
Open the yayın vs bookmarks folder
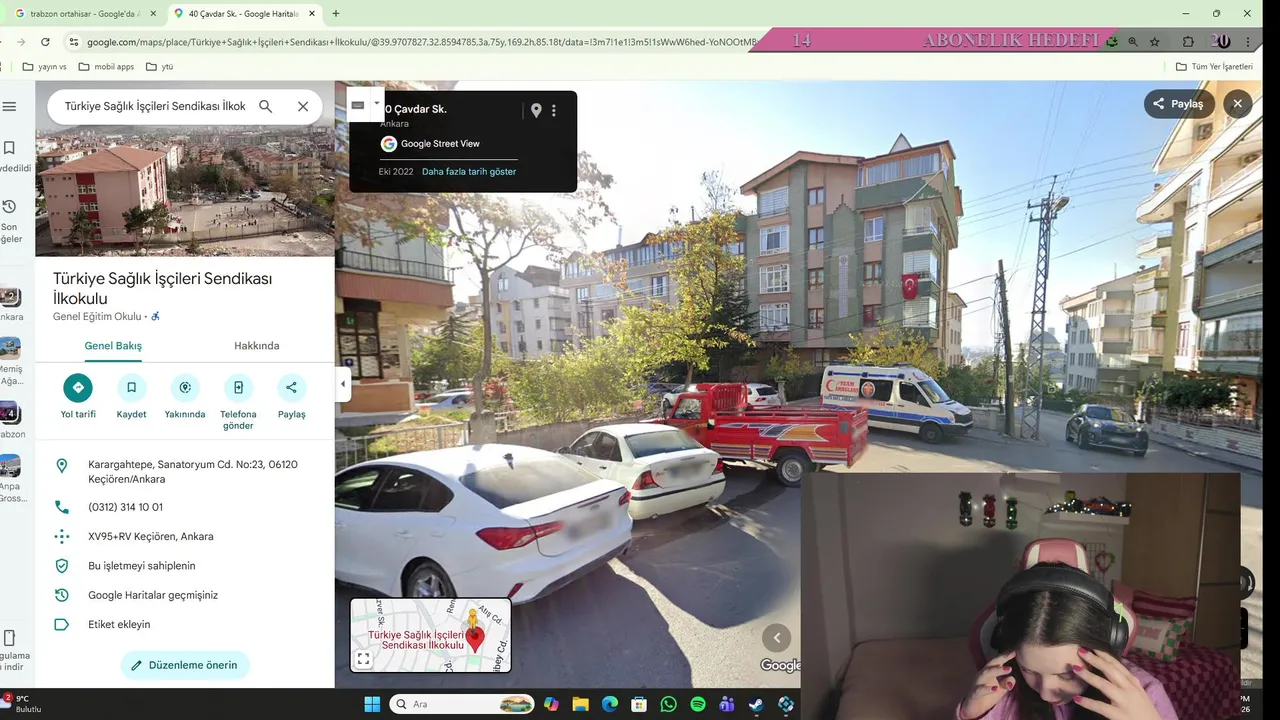[45, 67]
